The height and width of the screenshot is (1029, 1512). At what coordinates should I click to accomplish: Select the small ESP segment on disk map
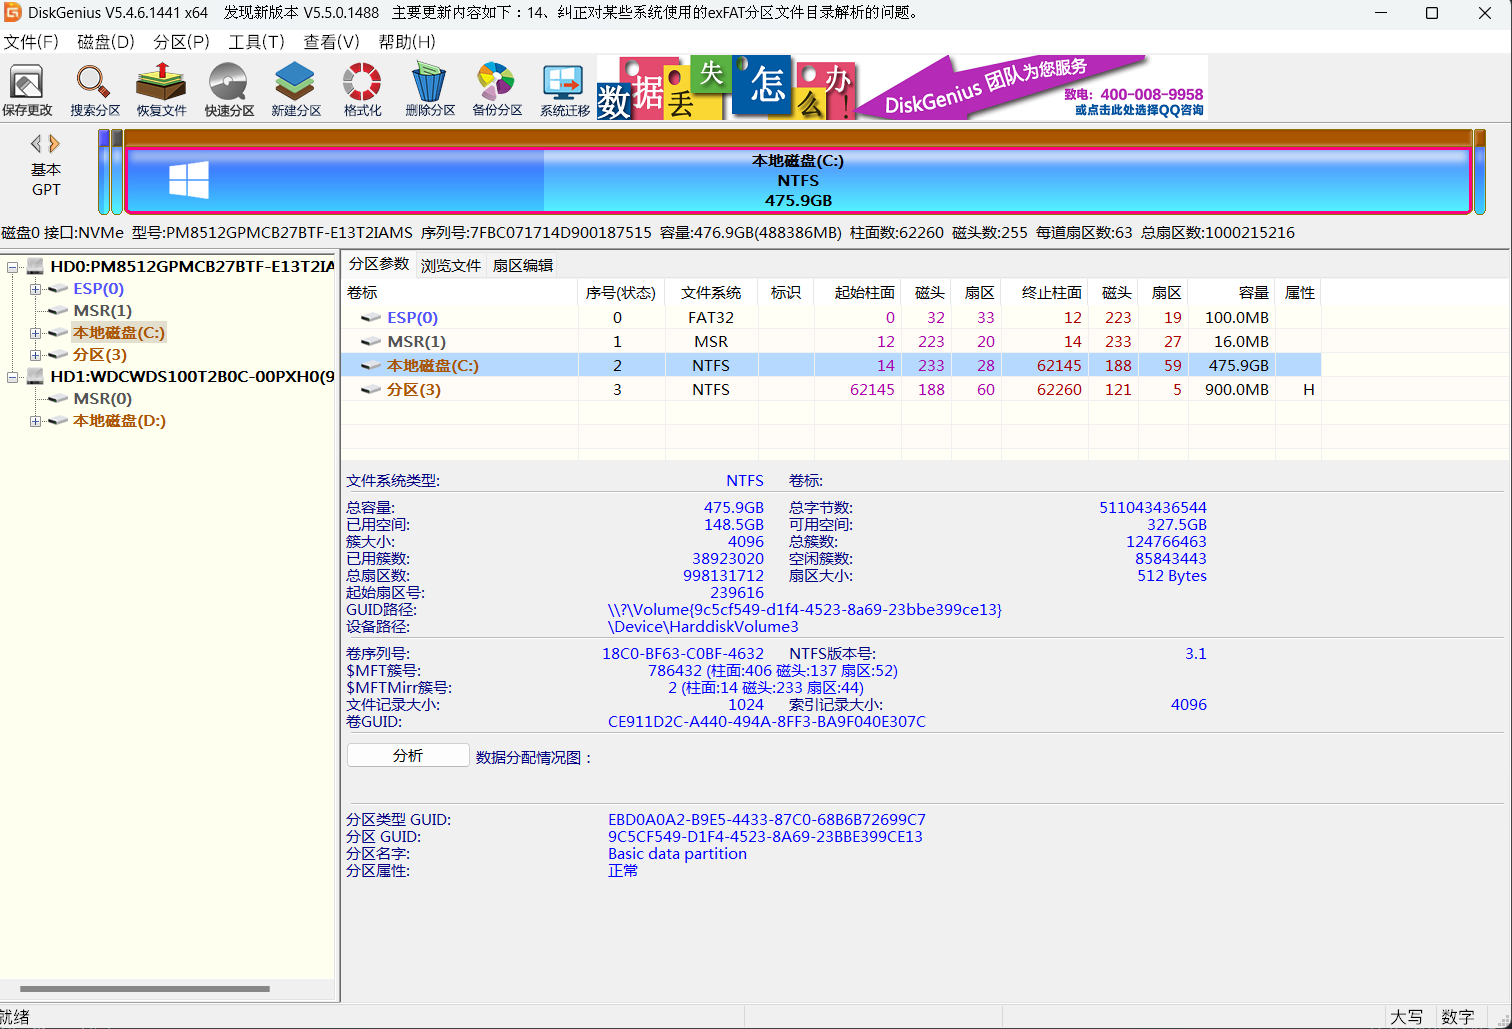(x=104, y=171)
